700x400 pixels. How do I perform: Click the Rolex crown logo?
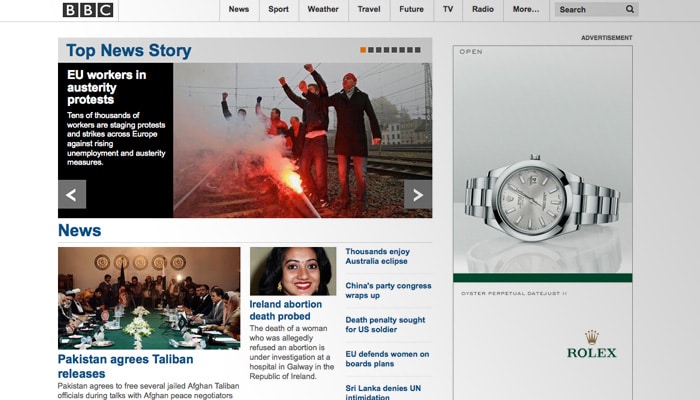pos(591,336)
